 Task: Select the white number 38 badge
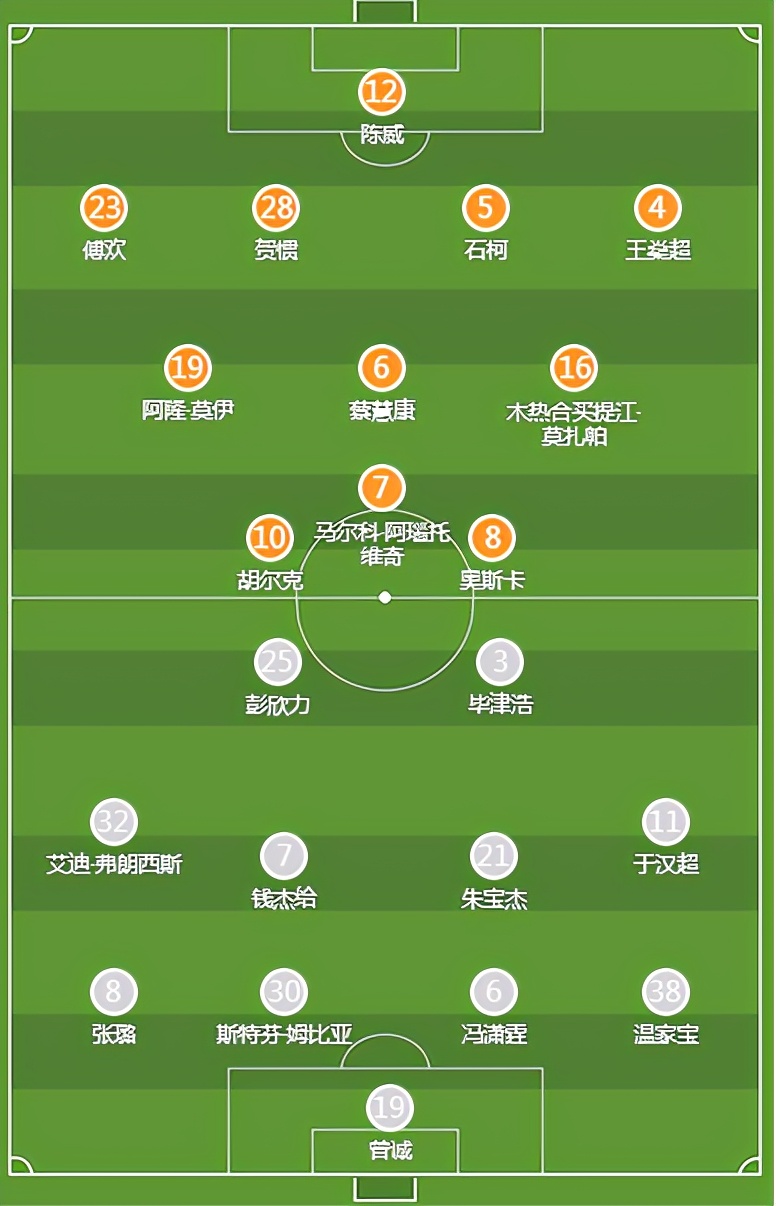pos(666,992)
